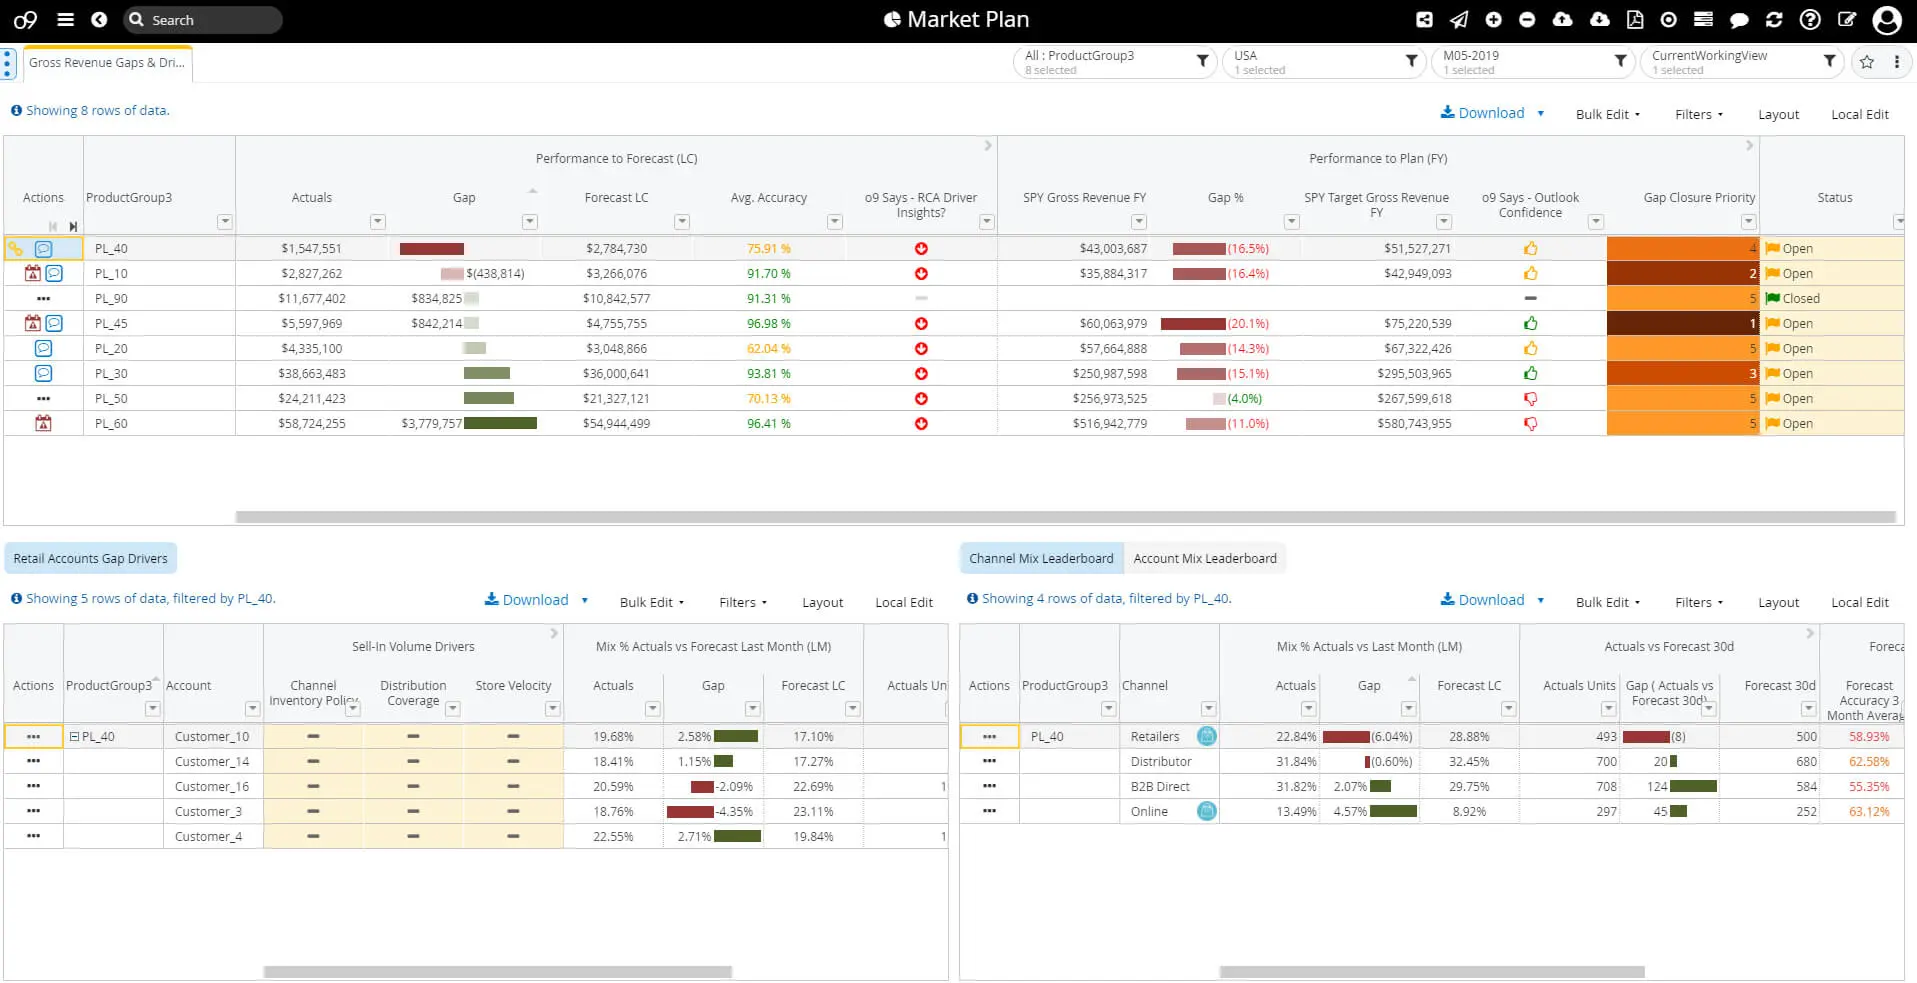The height and width of the screenshot is (983, 1917).
Task: Switch to Channel Mix Leaderboard tab
Action: coord(1041,558)
